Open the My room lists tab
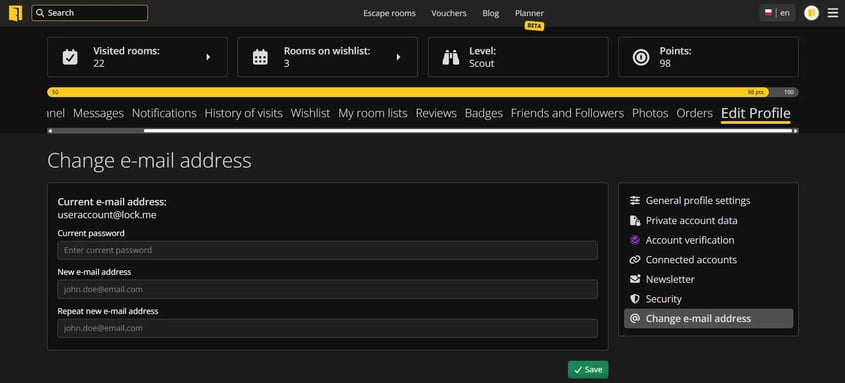 (x=372, y=113)
